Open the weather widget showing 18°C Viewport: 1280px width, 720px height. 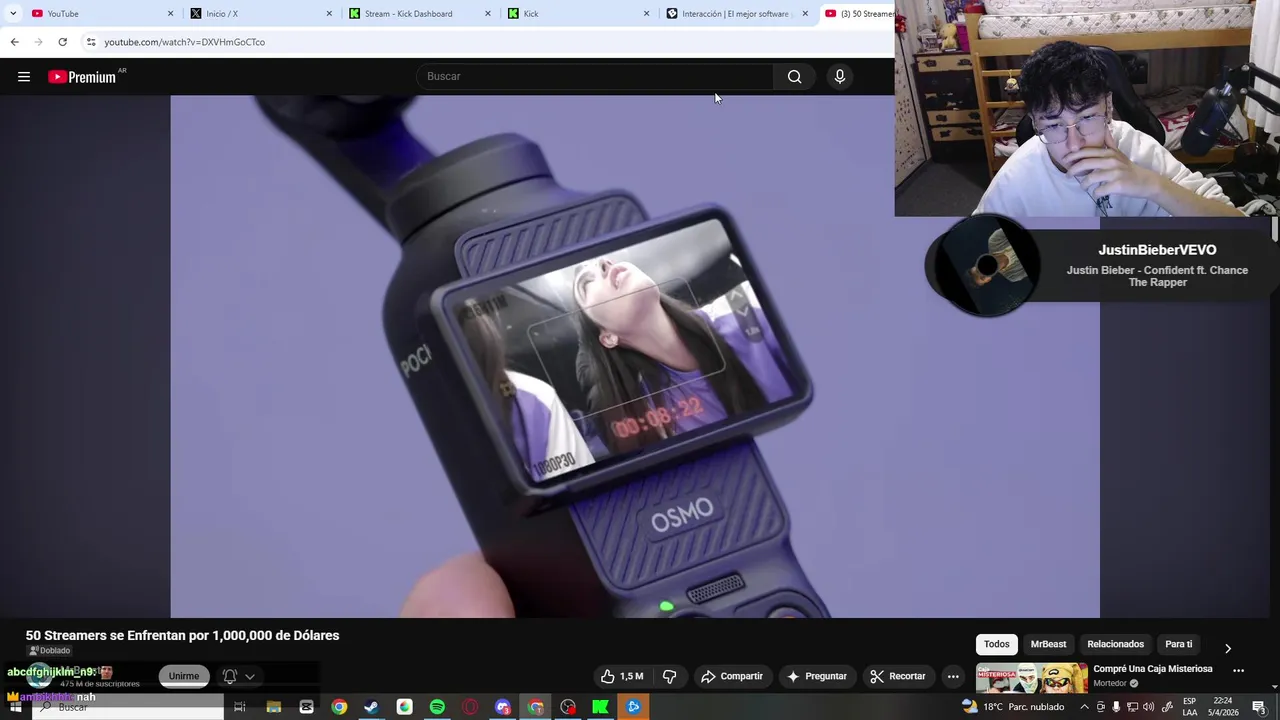click(x=1013, y=707)
